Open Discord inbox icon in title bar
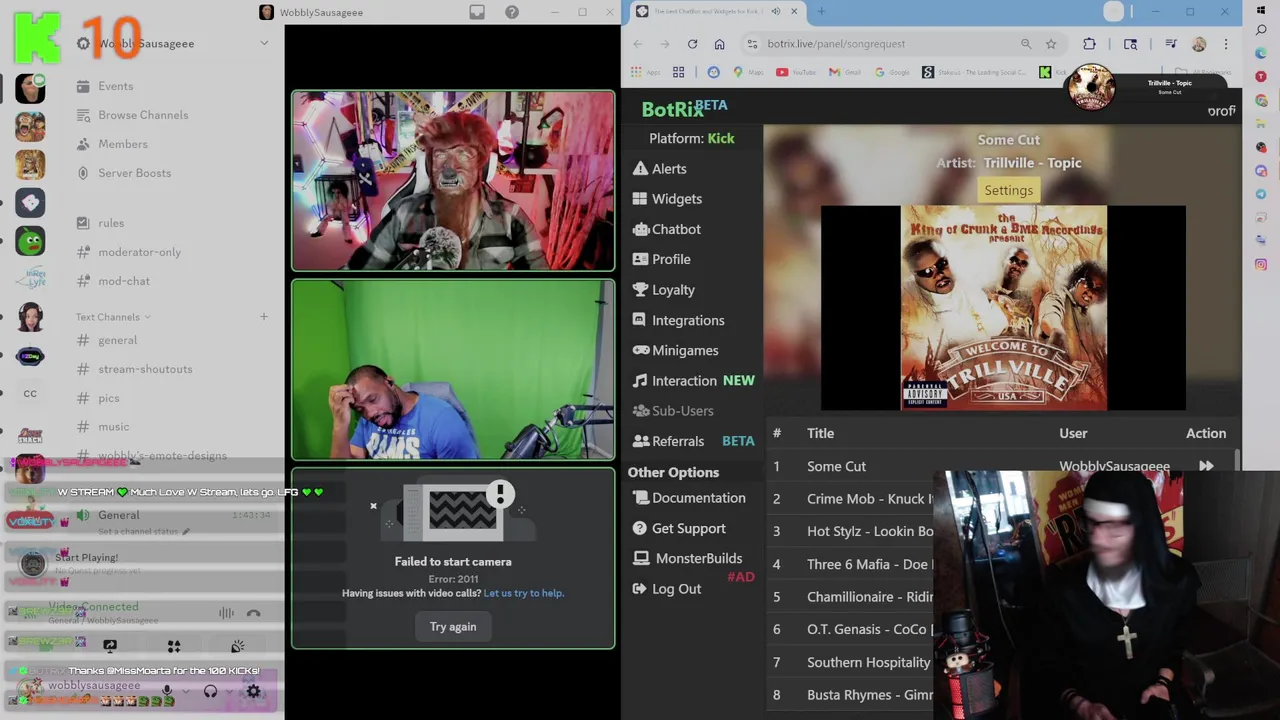 tap(477, 12)
